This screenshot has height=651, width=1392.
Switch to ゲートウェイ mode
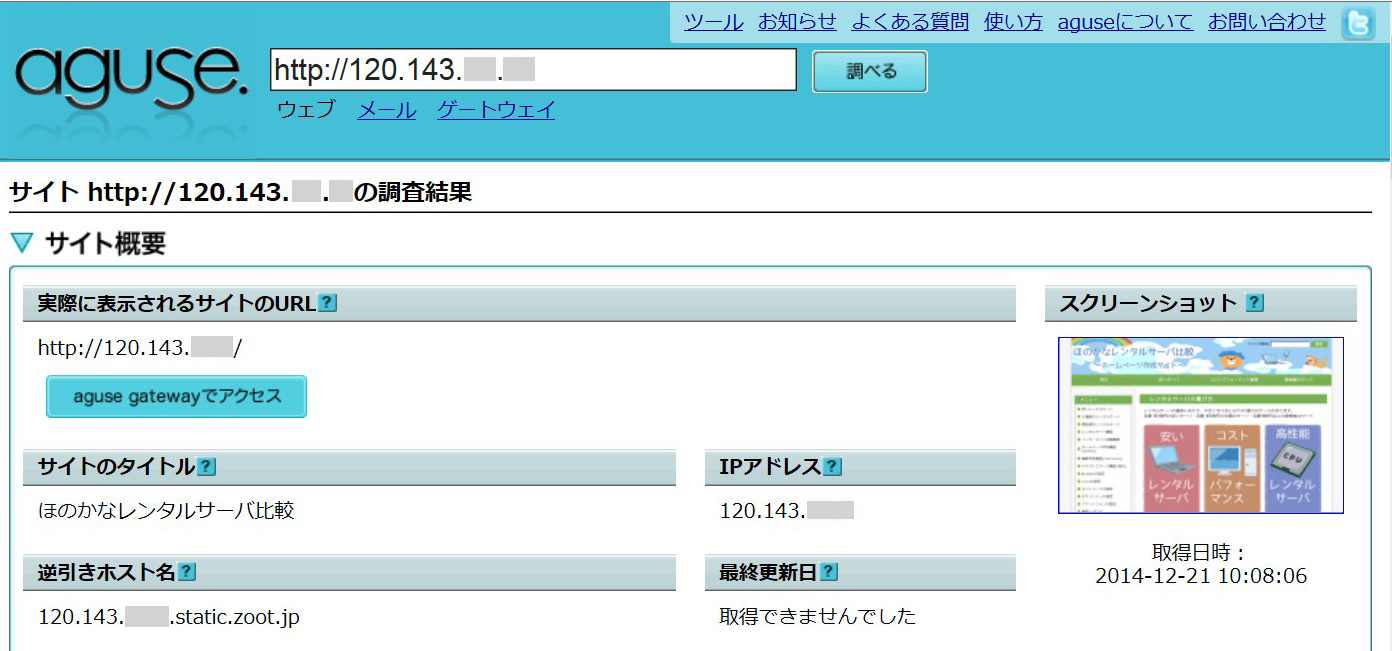click(496, 110)
